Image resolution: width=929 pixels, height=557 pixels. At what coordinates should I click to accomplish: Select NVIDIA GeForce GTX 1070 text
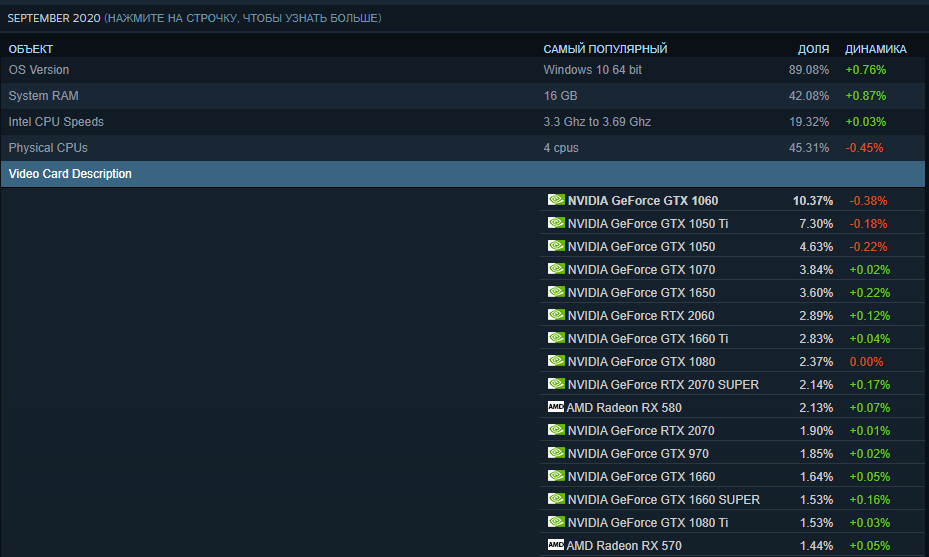coord(641,270)
